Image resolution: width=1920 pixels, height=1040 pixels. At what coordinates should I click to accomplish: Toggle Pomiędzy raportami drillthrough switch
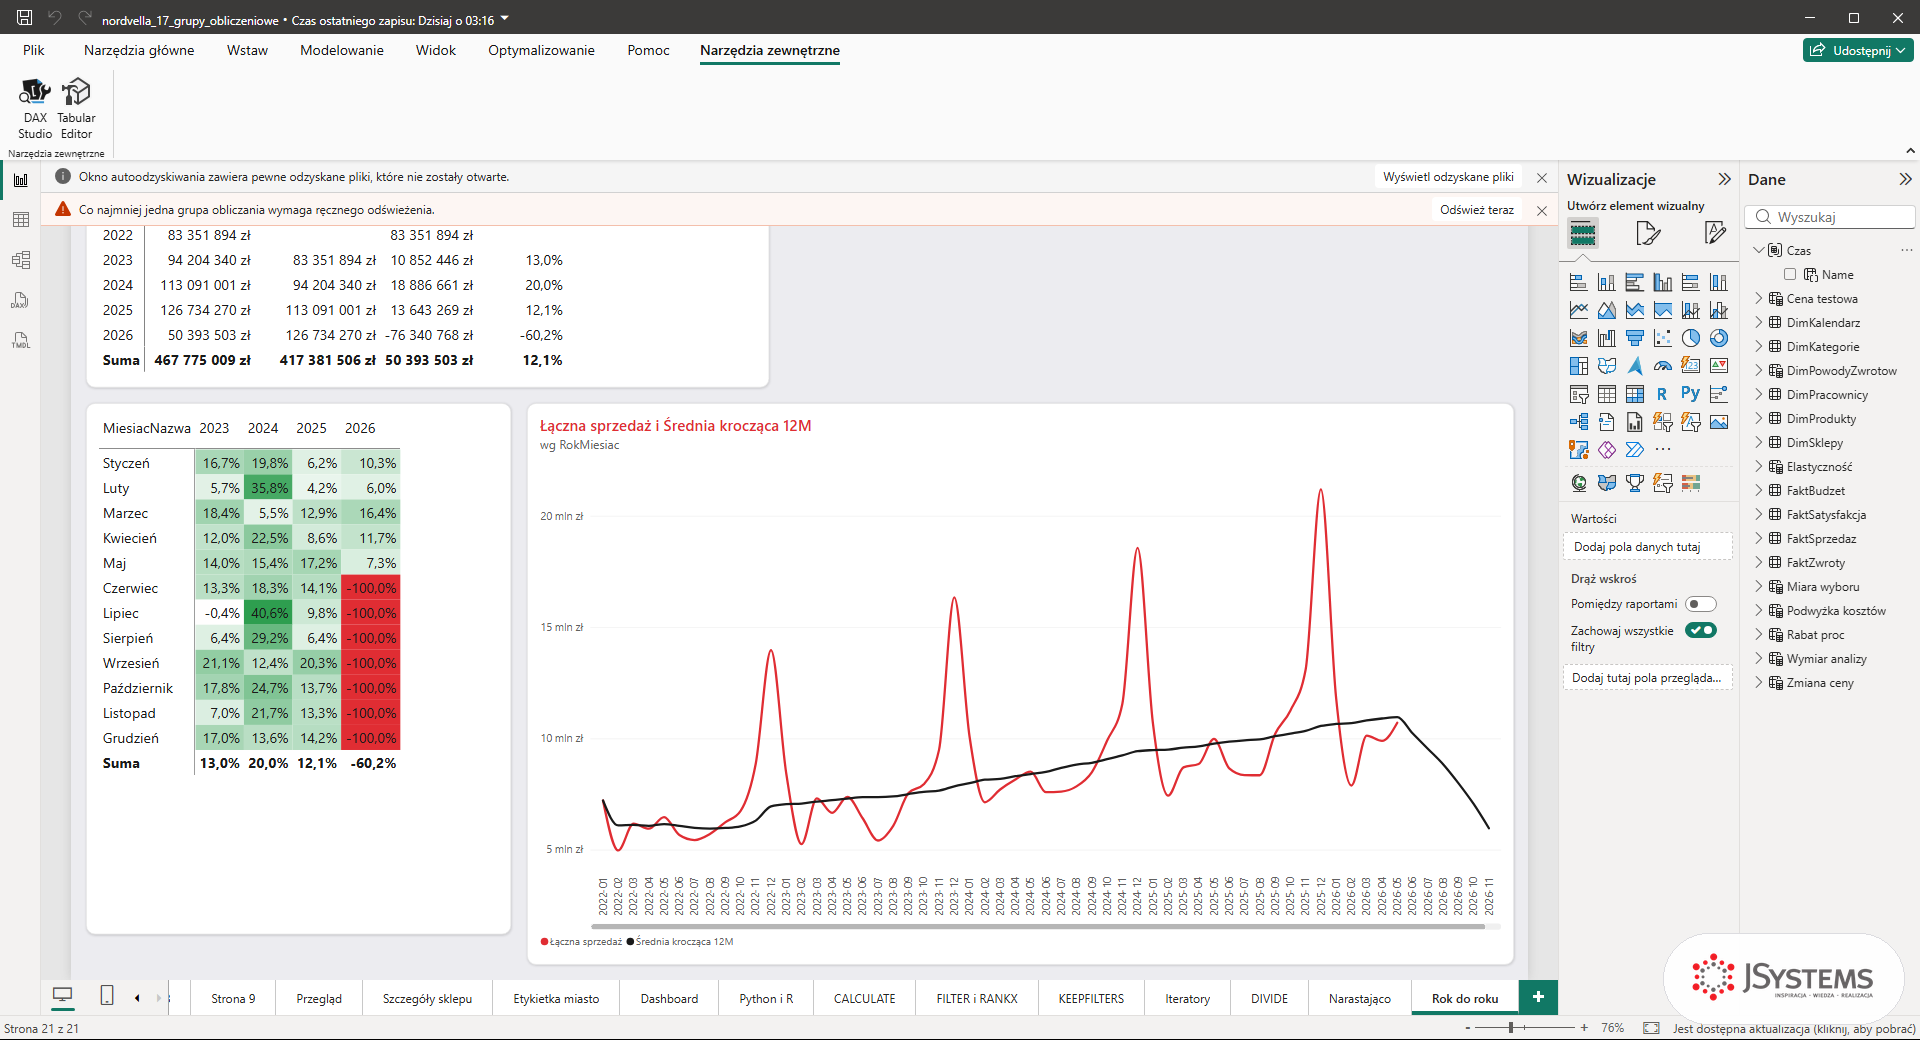[1700, 604]
